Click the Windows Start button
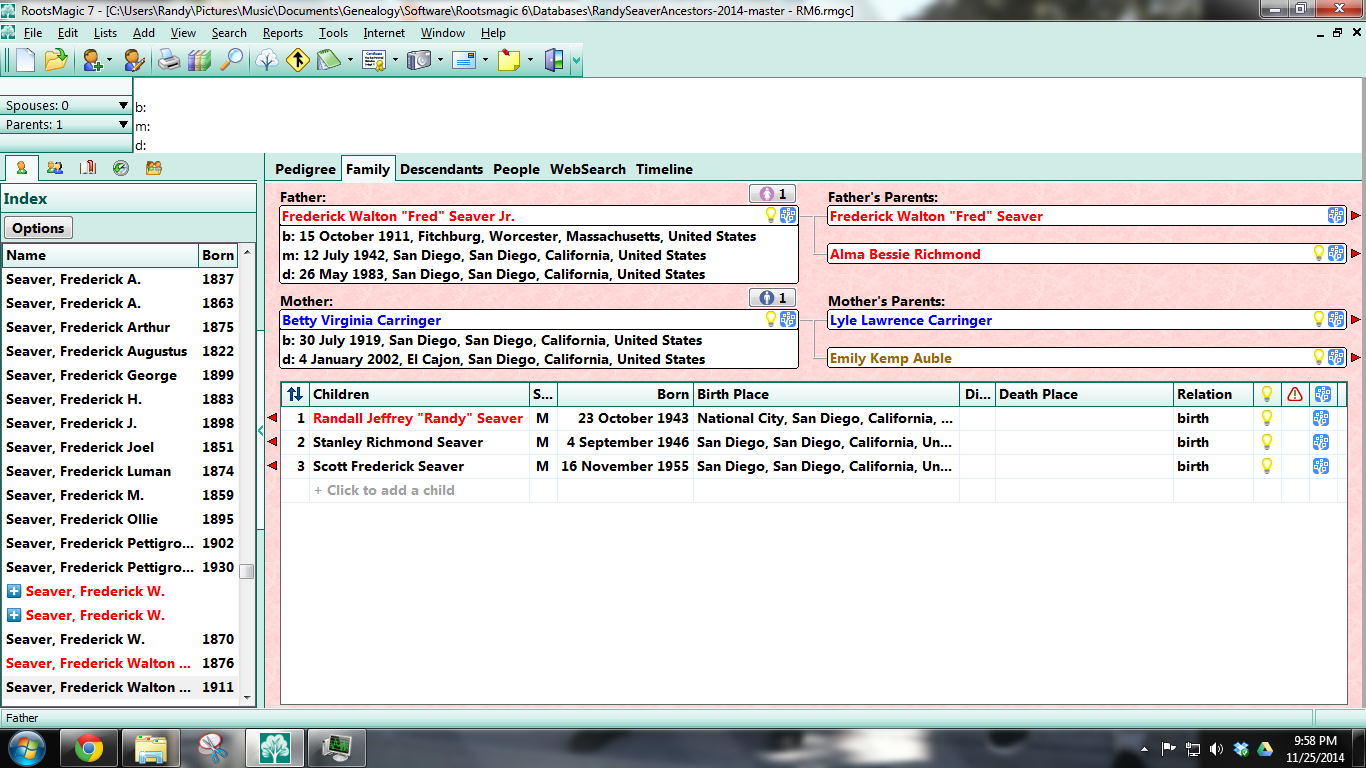 coord(27,747)
